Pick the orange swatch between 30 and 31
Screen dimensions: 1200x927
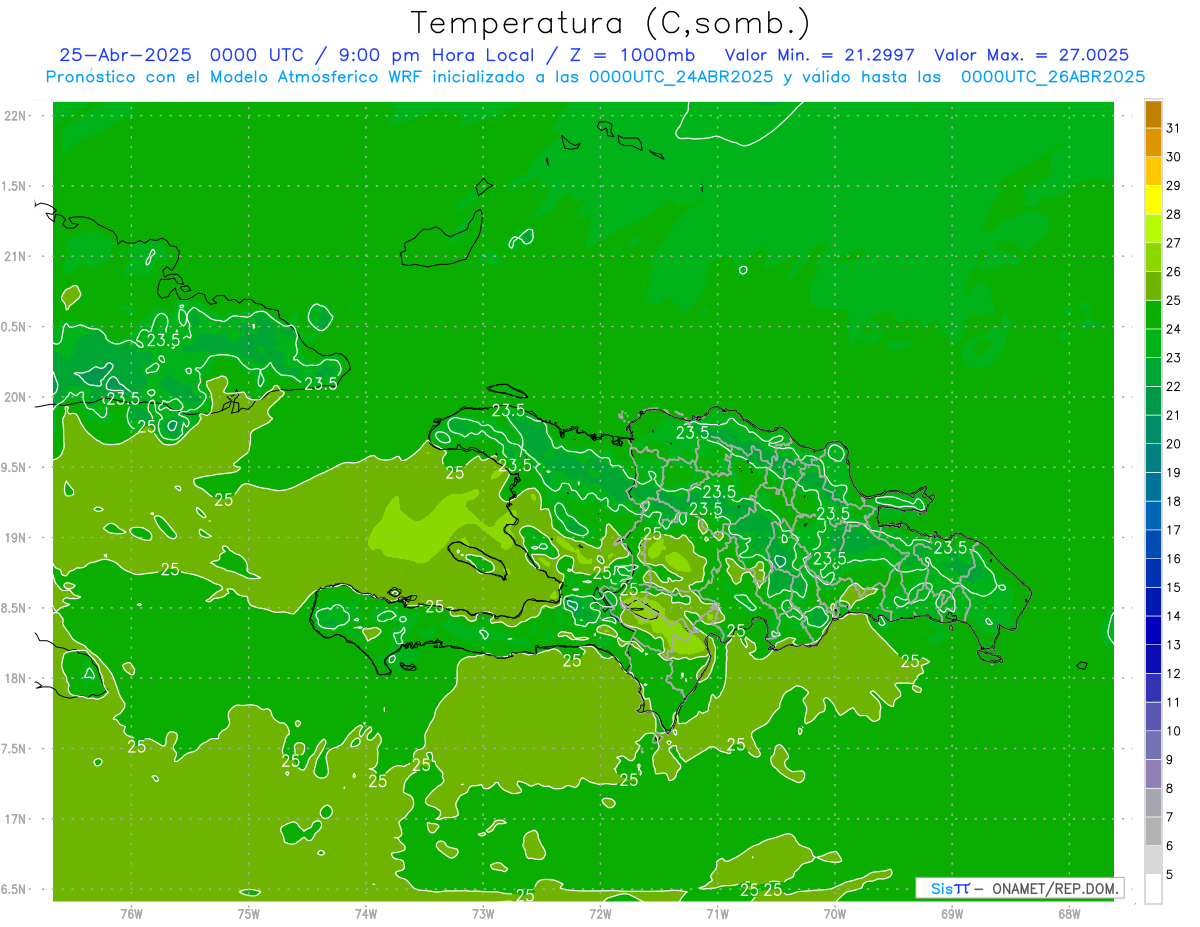tap(1153, 143)
